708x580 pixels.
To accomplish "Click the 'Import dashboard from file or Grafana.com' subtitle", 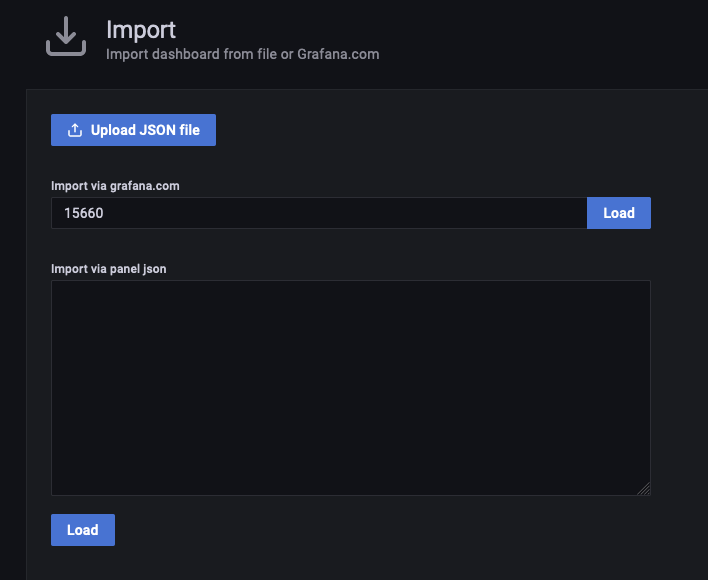I will click(242, 54).
